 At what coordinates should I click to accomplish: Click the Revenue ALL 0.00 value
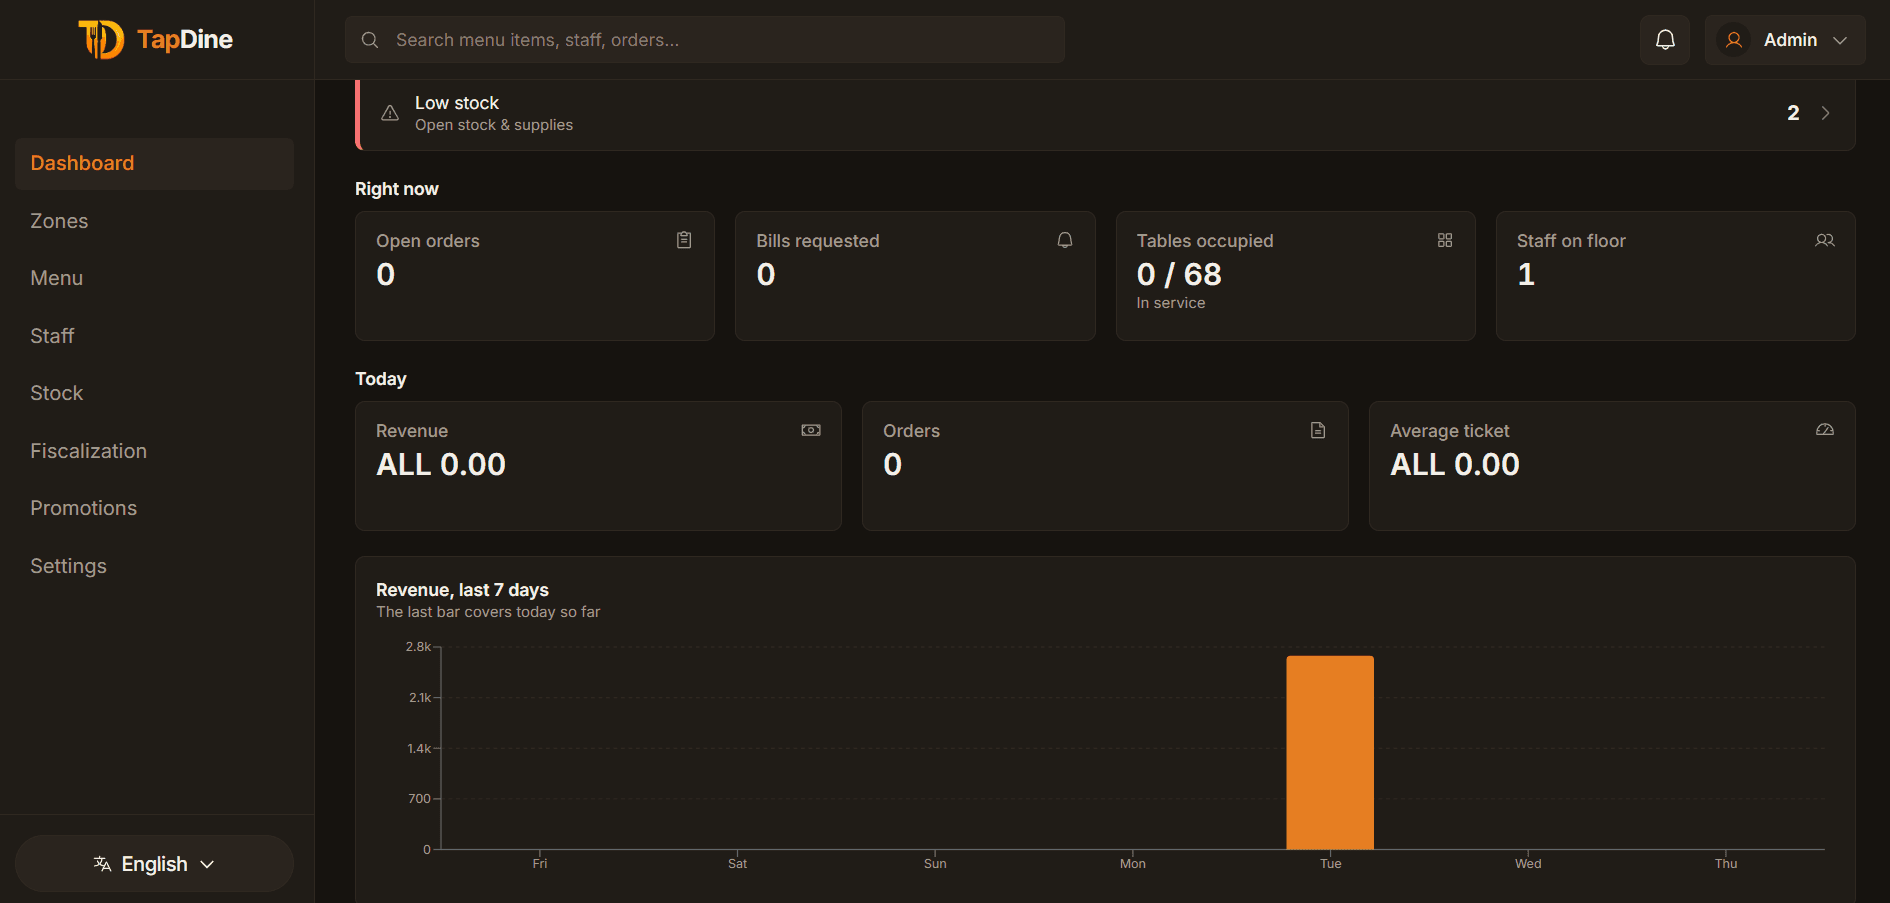(441, 465)
